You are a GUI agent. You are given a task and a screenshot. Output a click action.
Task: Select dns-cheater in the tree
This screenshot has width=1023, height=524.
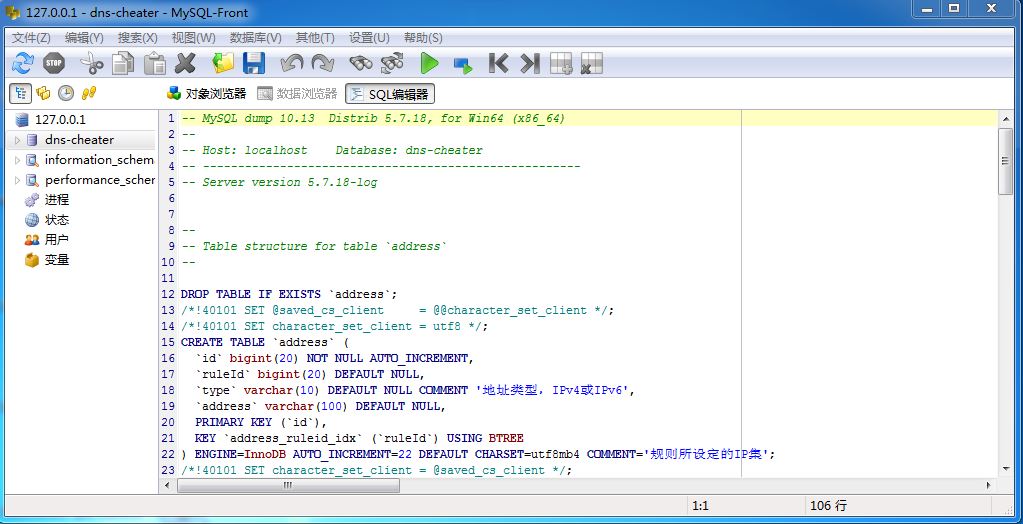coord(80,140)
